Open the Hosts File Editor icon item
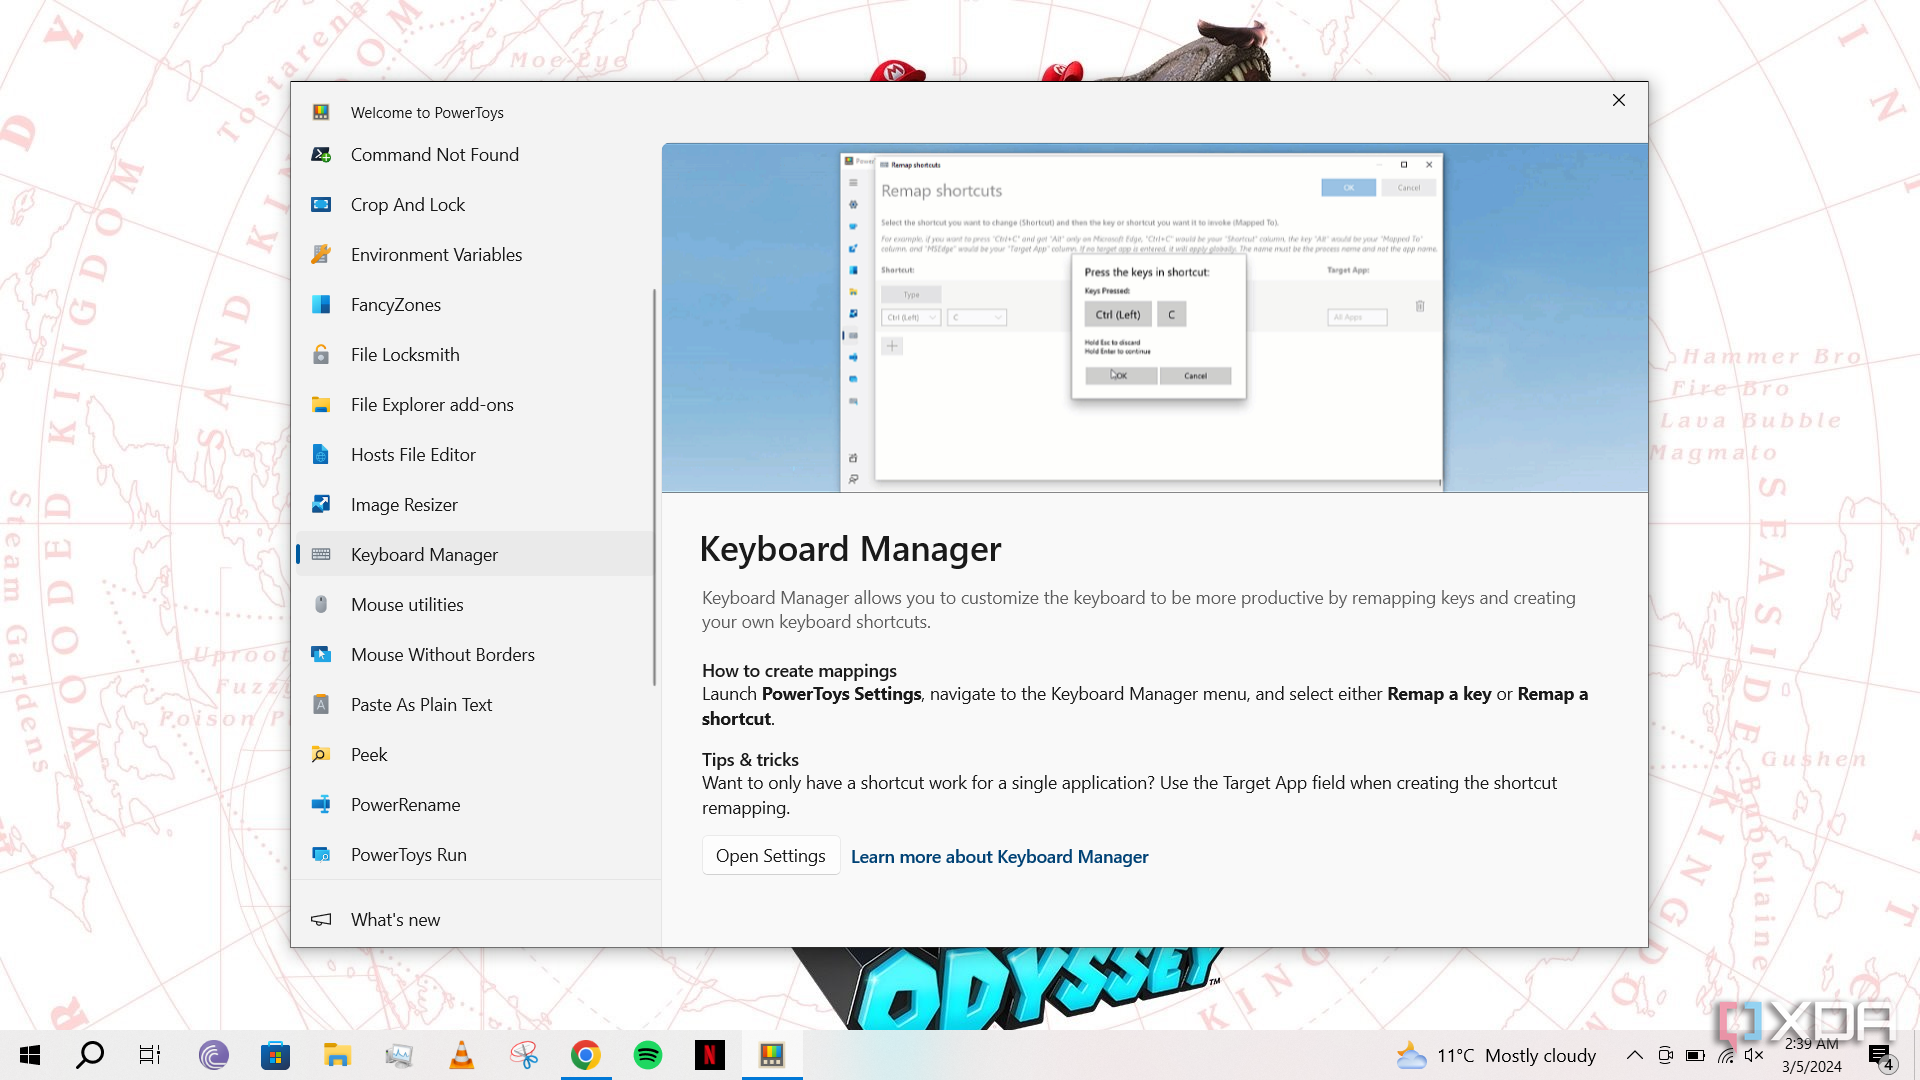The width and height of the screenshot is (1920, 1080). (321, 455)
